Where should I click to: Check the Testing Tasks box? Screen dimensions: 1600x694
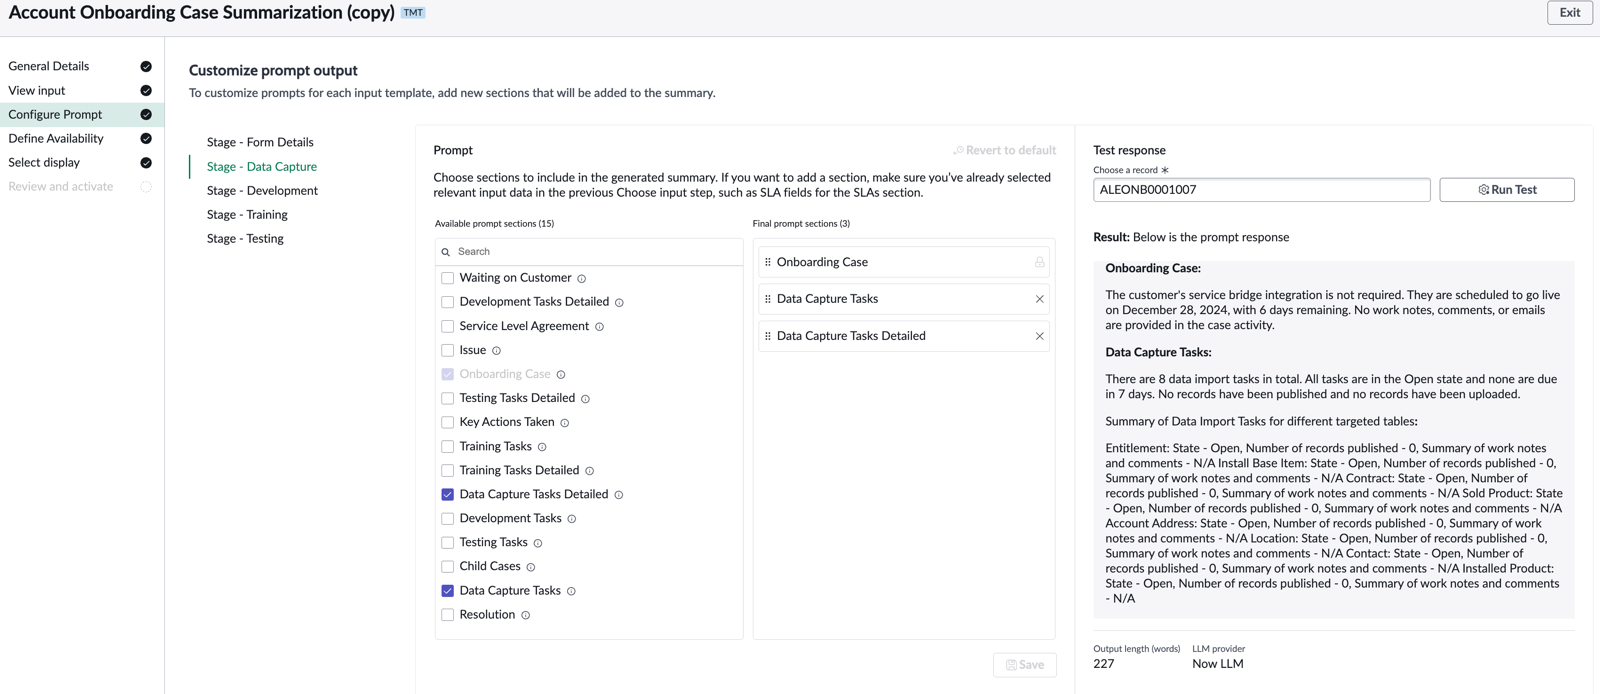pyautogui.click(x=447, y=542)
